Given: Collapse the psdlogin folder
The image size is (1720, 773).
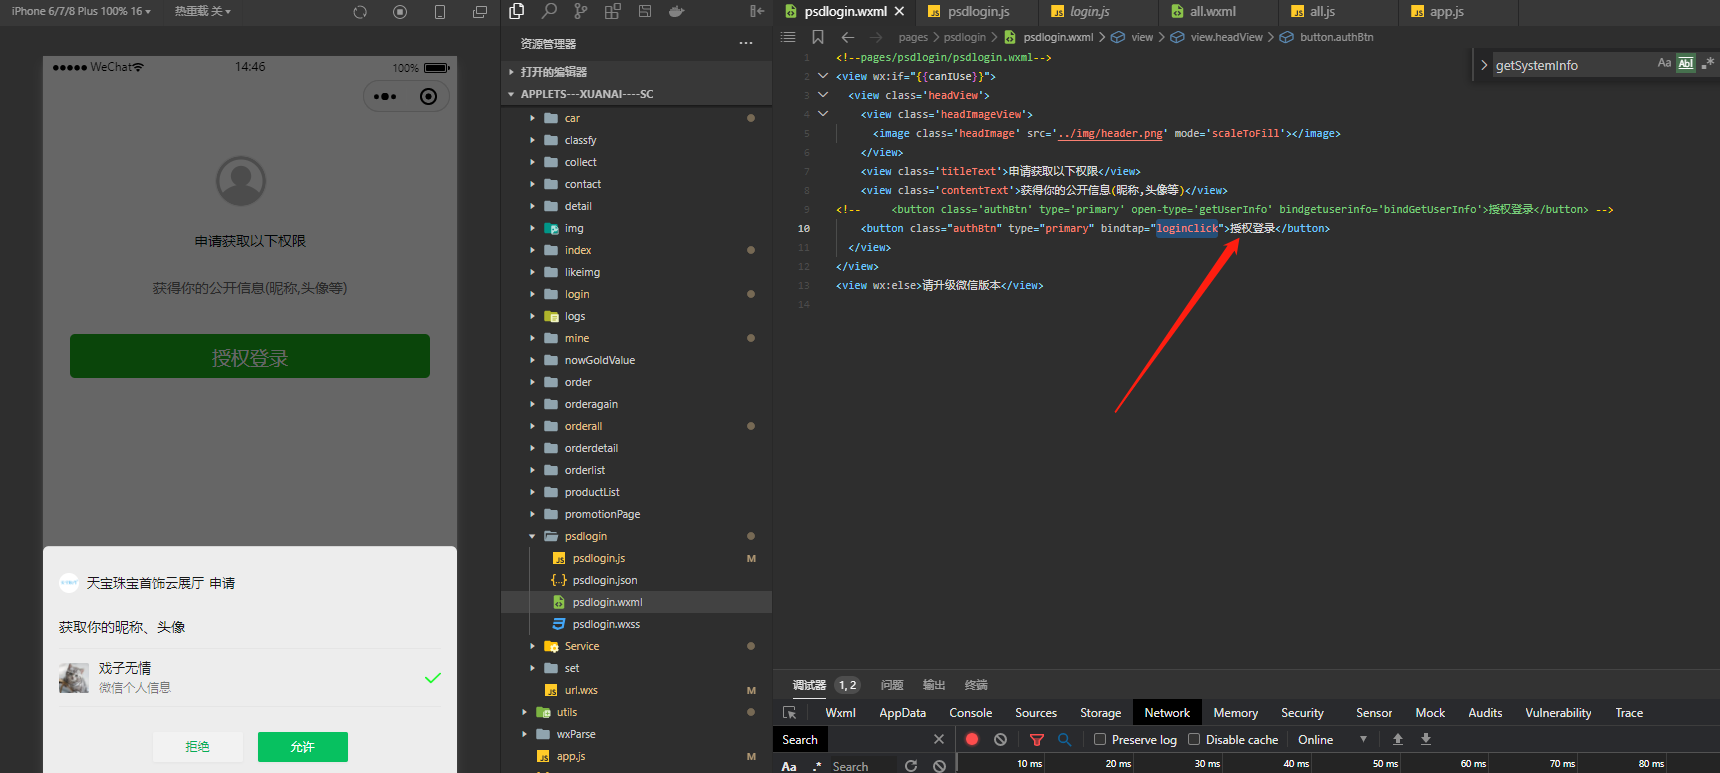Looking at the screenshot, I should pos(636,536).
